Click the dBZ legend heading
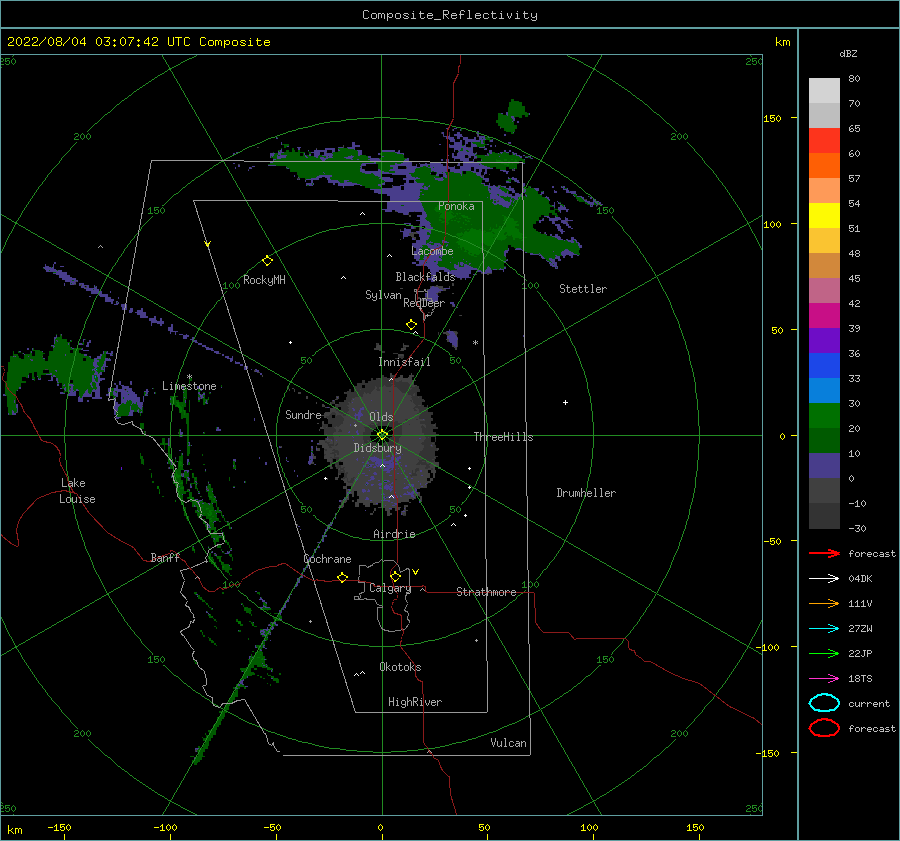This screenshot has width=900, height=841. (848, 54)
